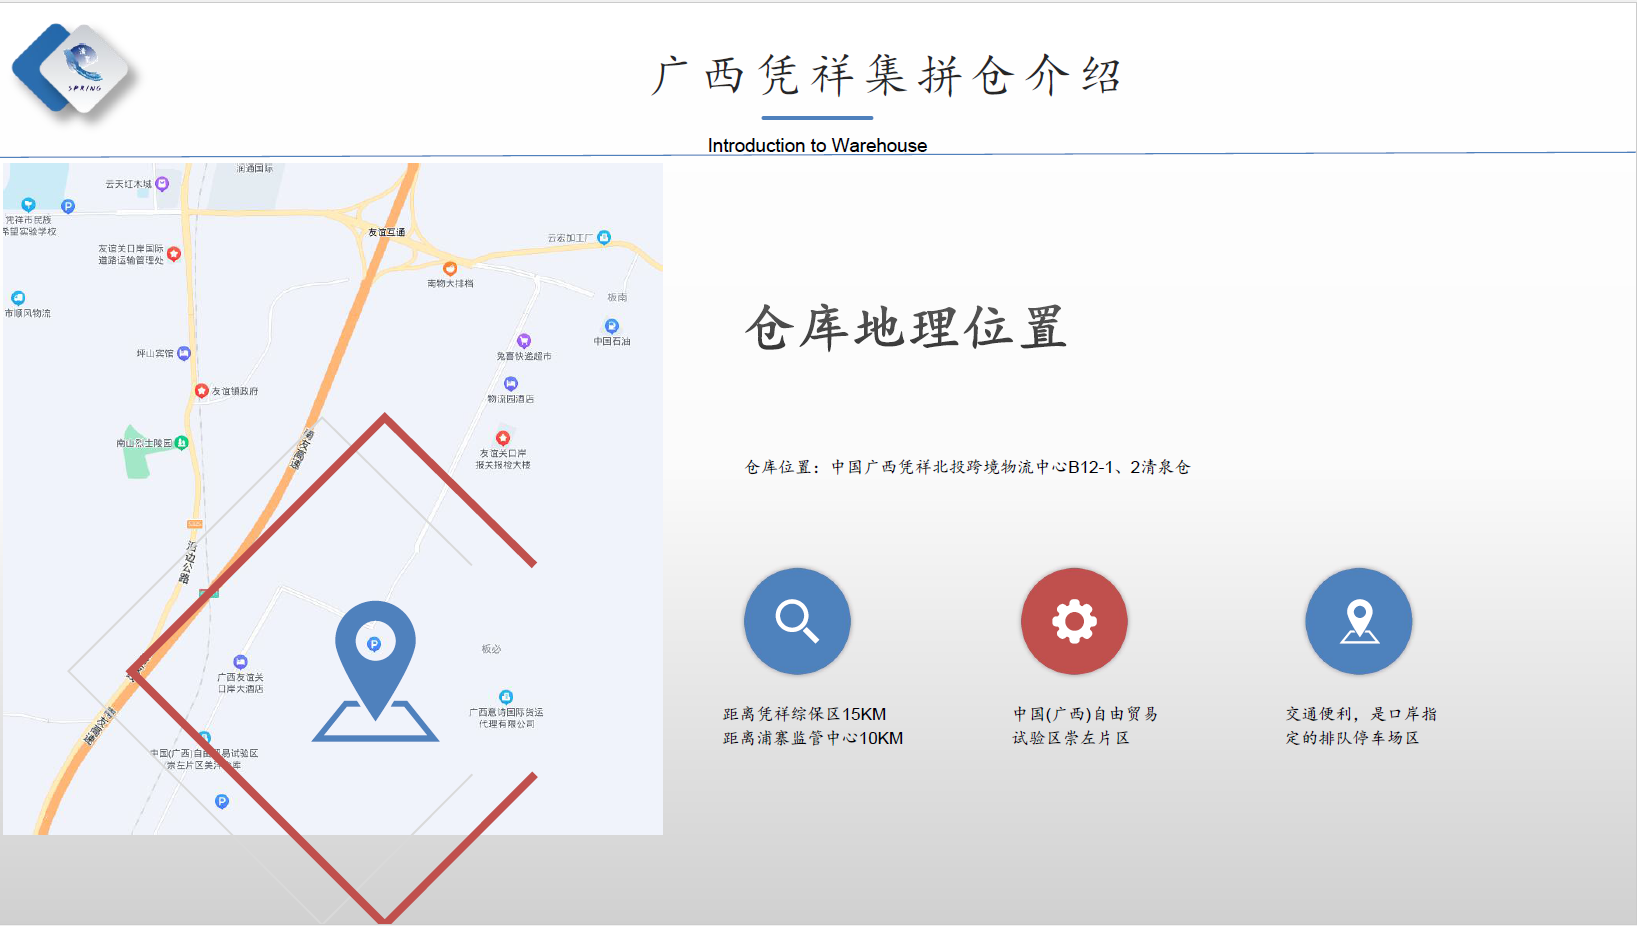Click the 仓库地理位置 heading text
Viewport: 1637px width, 926px height.
tap(906, 328)
